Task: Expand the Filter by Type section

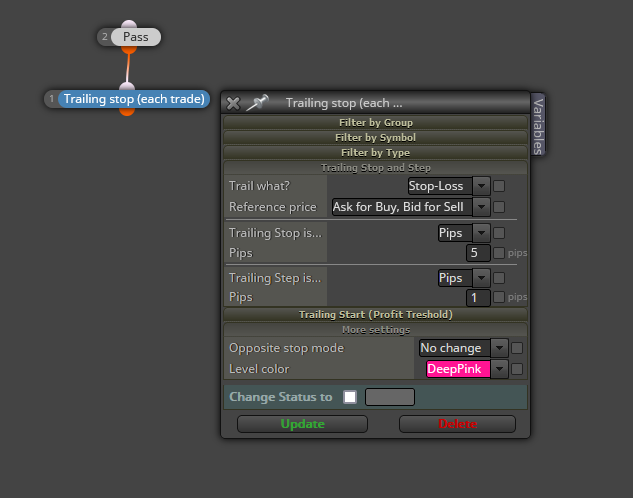Action: pyautogui.click(x=375, y=153)
